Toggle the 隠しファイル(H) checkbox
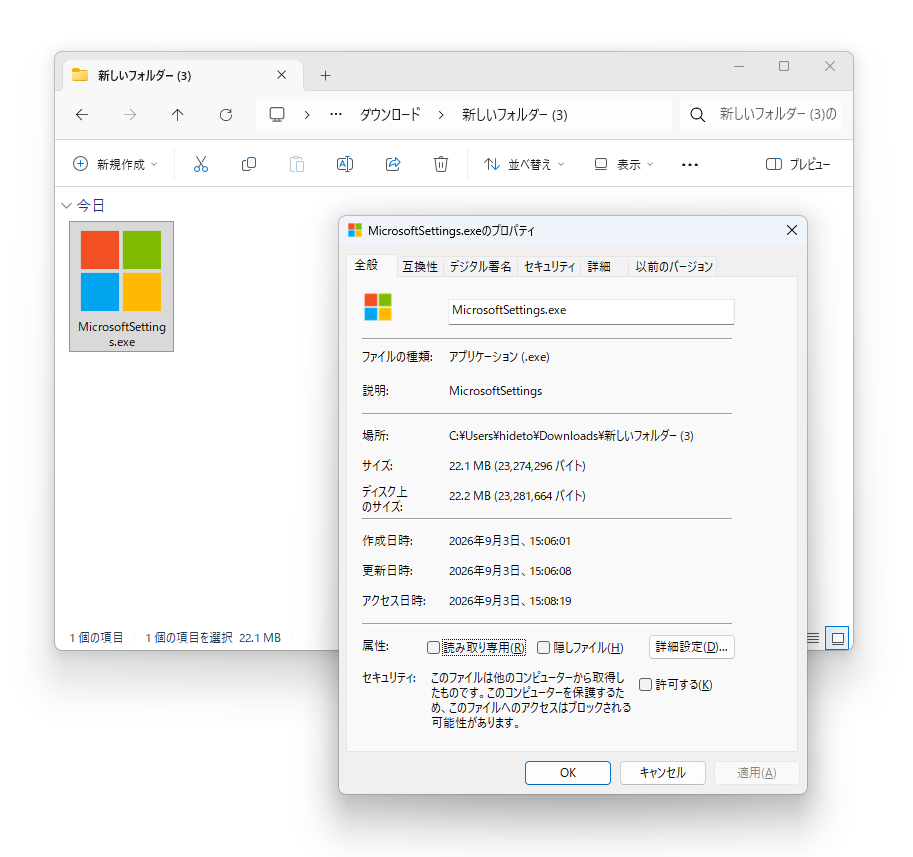This screenshot has height=857, width=913. [x=543, y=647]
